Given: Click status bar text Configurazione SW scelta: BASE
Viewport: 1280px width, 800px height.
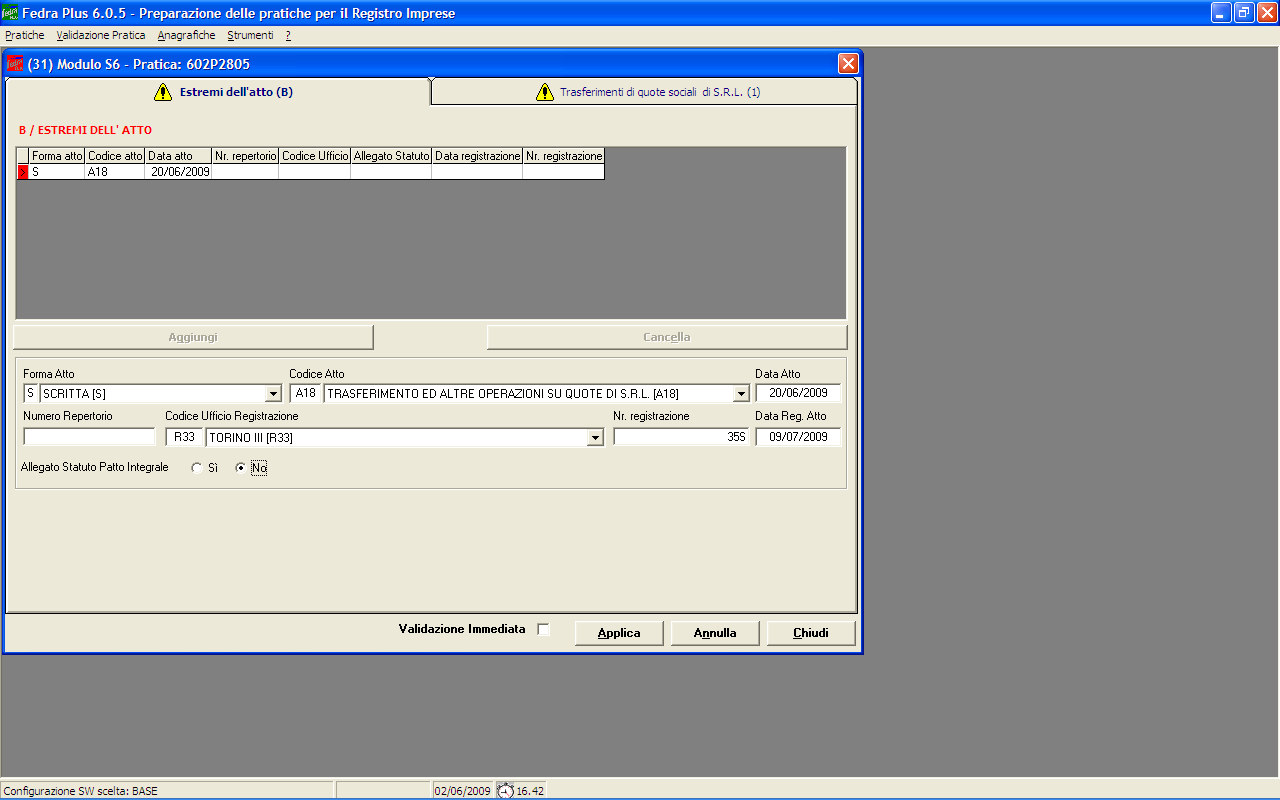Looking at the screenshot, I should (x=80, y=791).
